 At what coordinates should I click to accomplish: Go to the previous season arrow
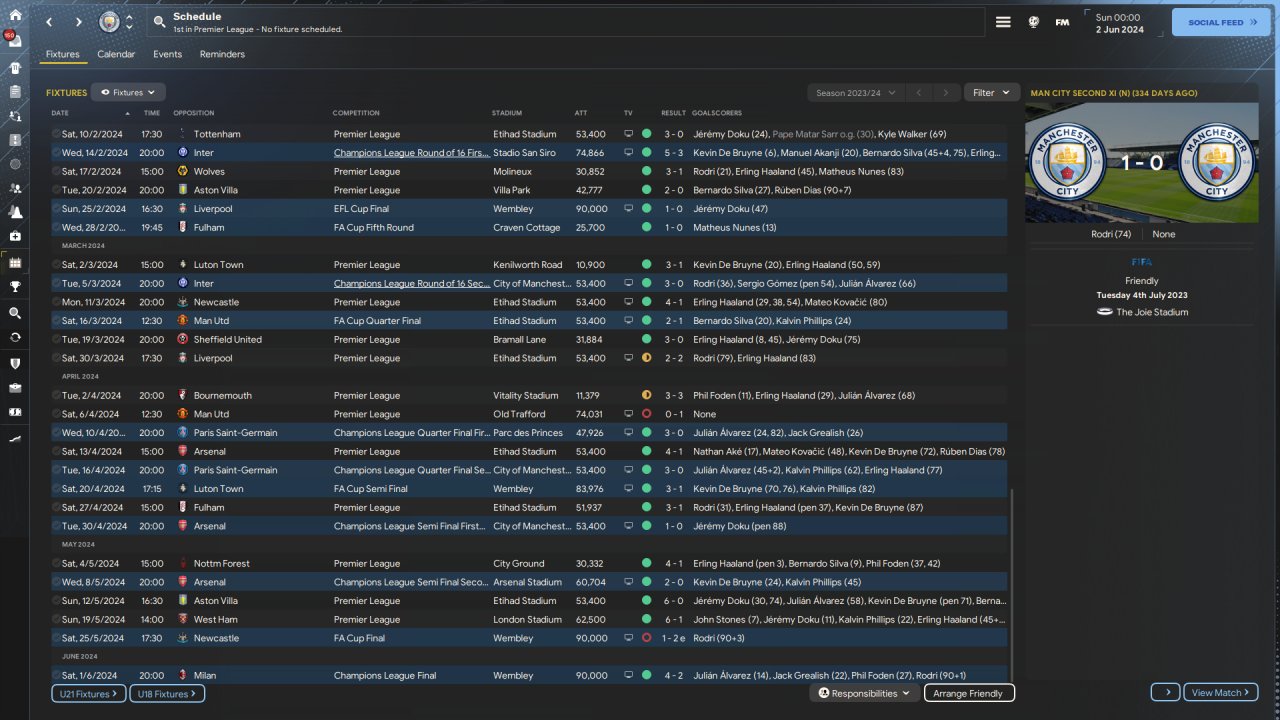click(918, 93)
